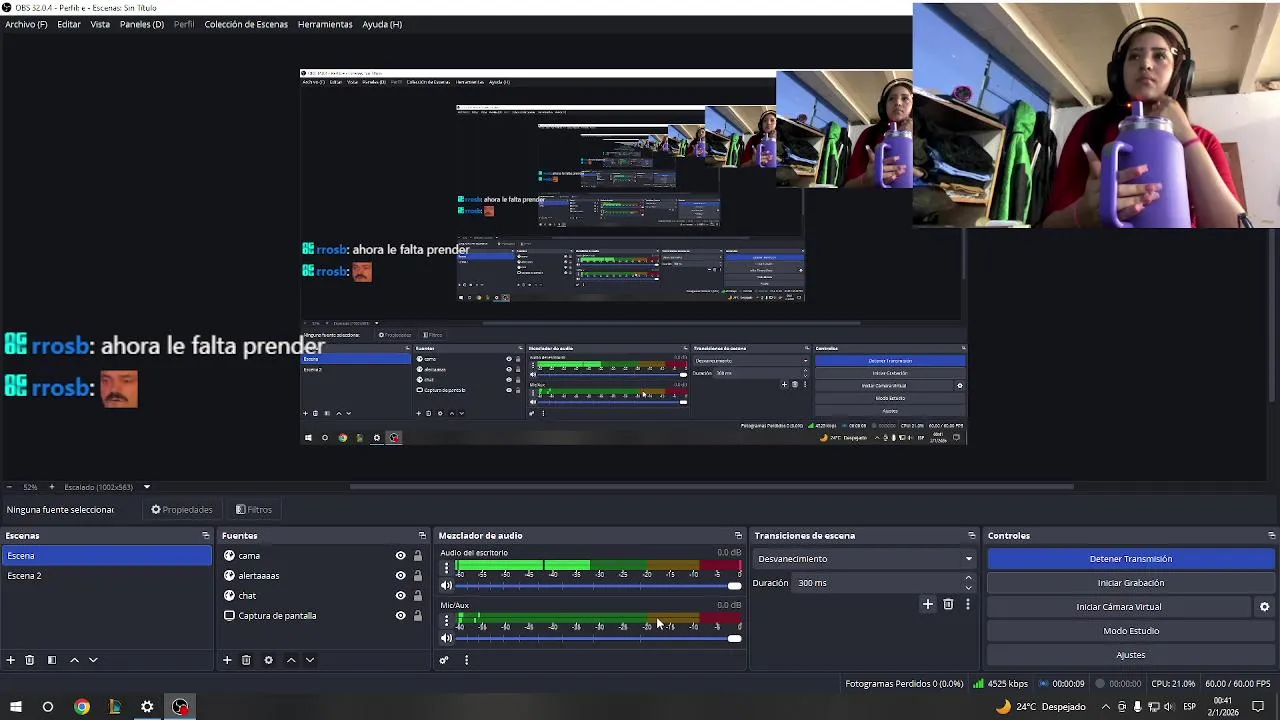
Task: Open the Herramientas menu
Action: pos(325,24)
